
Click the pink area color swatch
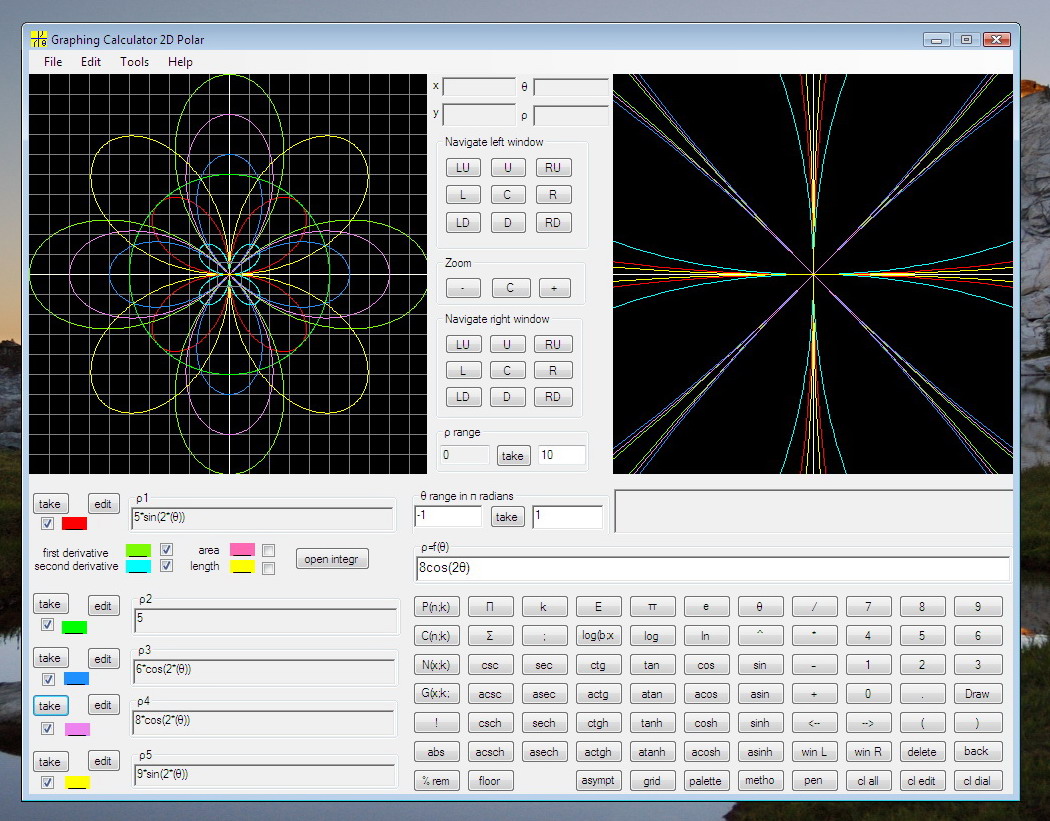pos(242,550)
